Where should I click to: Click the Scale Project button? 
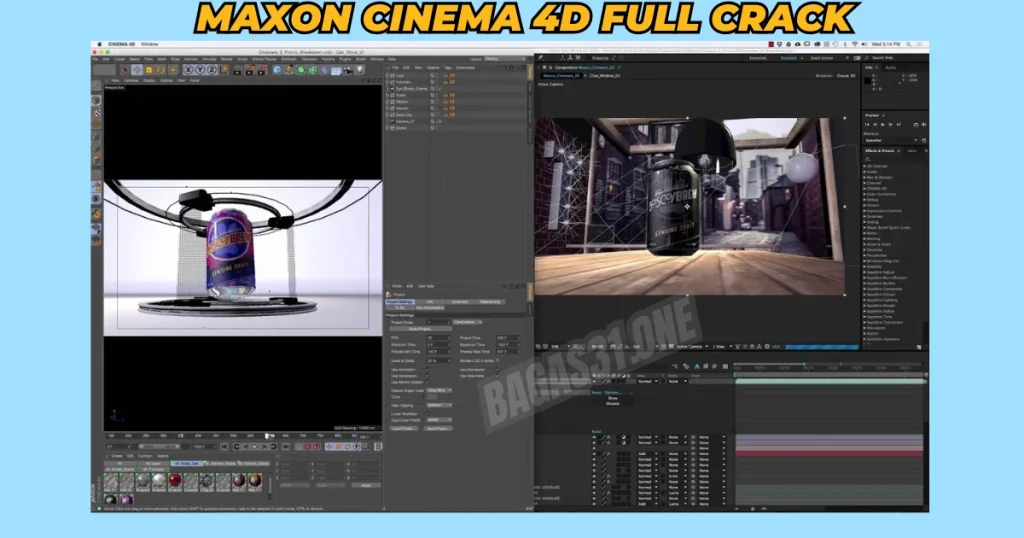(x=421, y=329)
